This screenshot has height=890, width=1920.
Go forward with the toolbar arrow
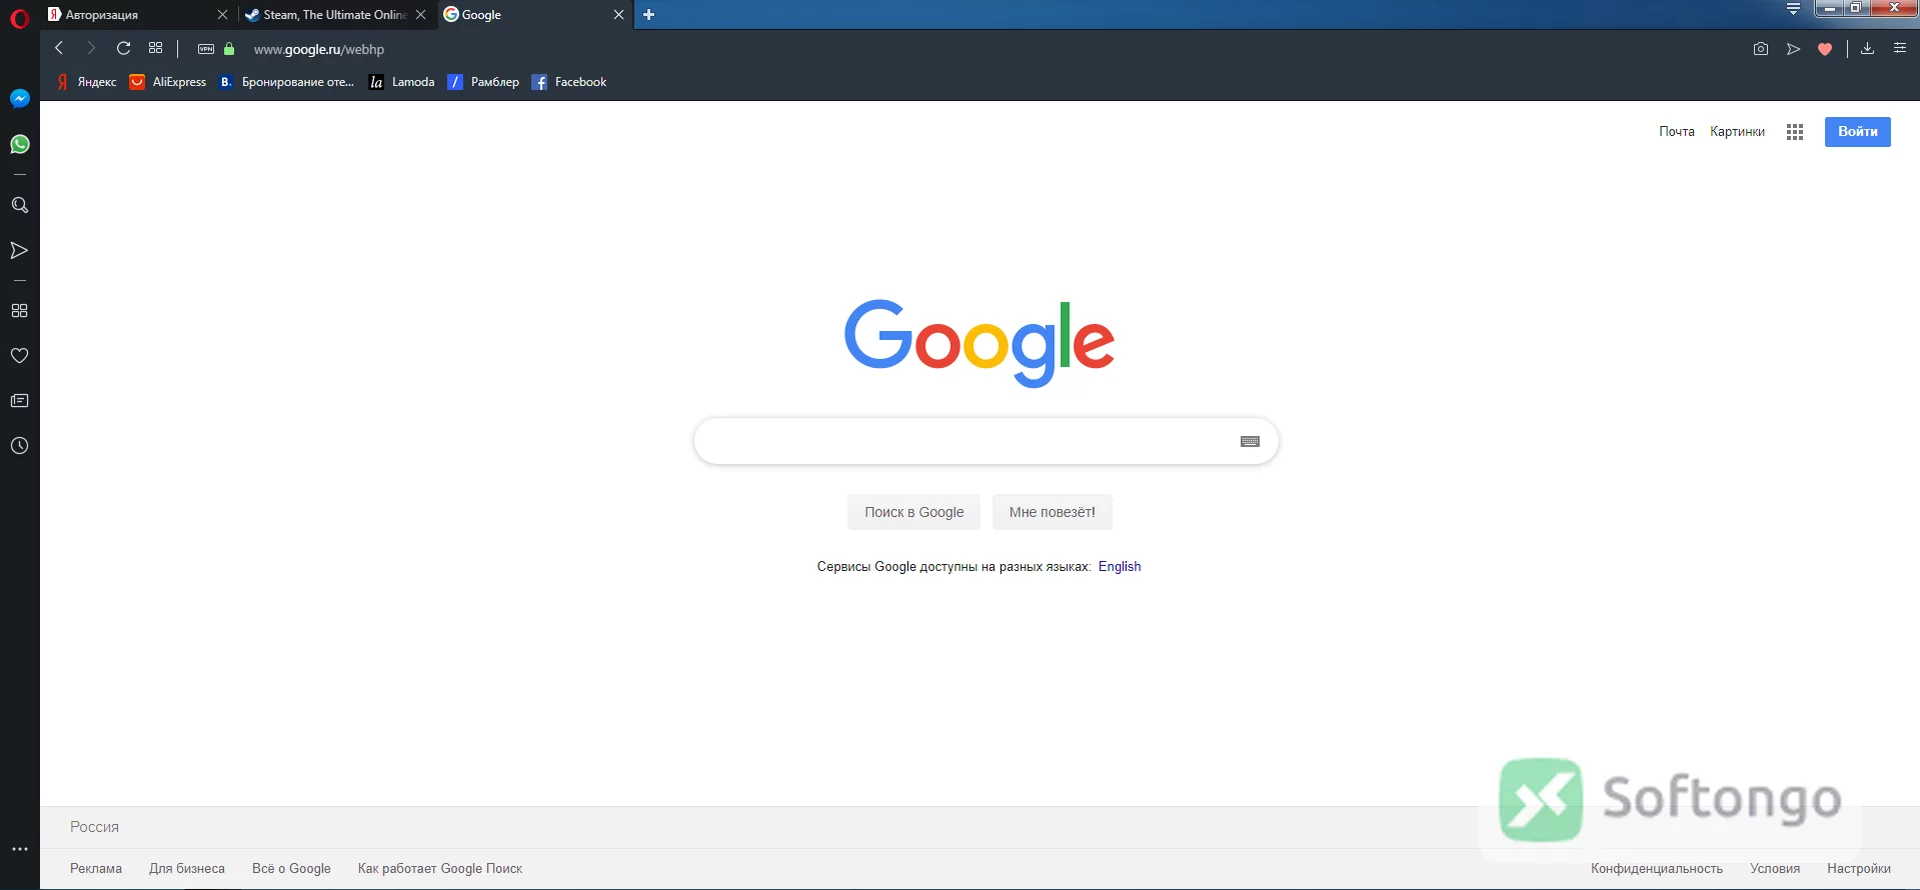click(x=91, y=48)
